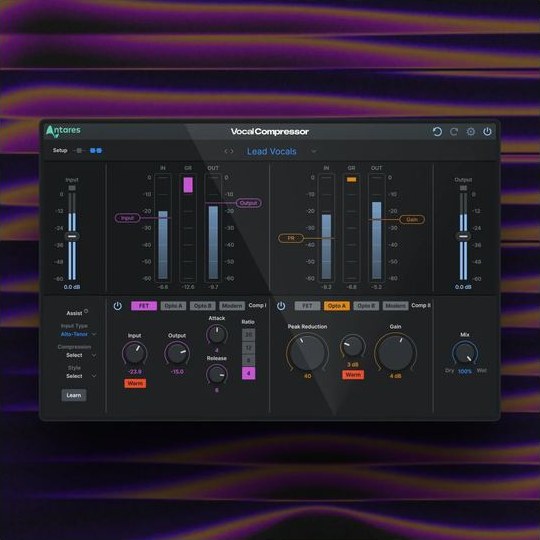Click Peak Reduction value 40
The image size is (540, 540).
click(308, 376)
